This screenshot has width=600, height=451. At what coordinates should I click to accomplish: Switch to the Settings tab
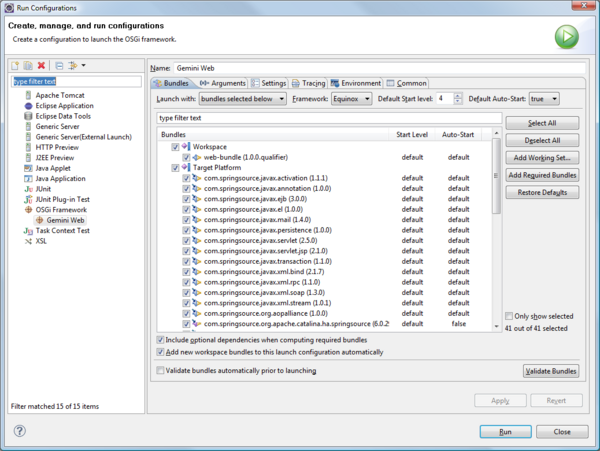[269, 83]
